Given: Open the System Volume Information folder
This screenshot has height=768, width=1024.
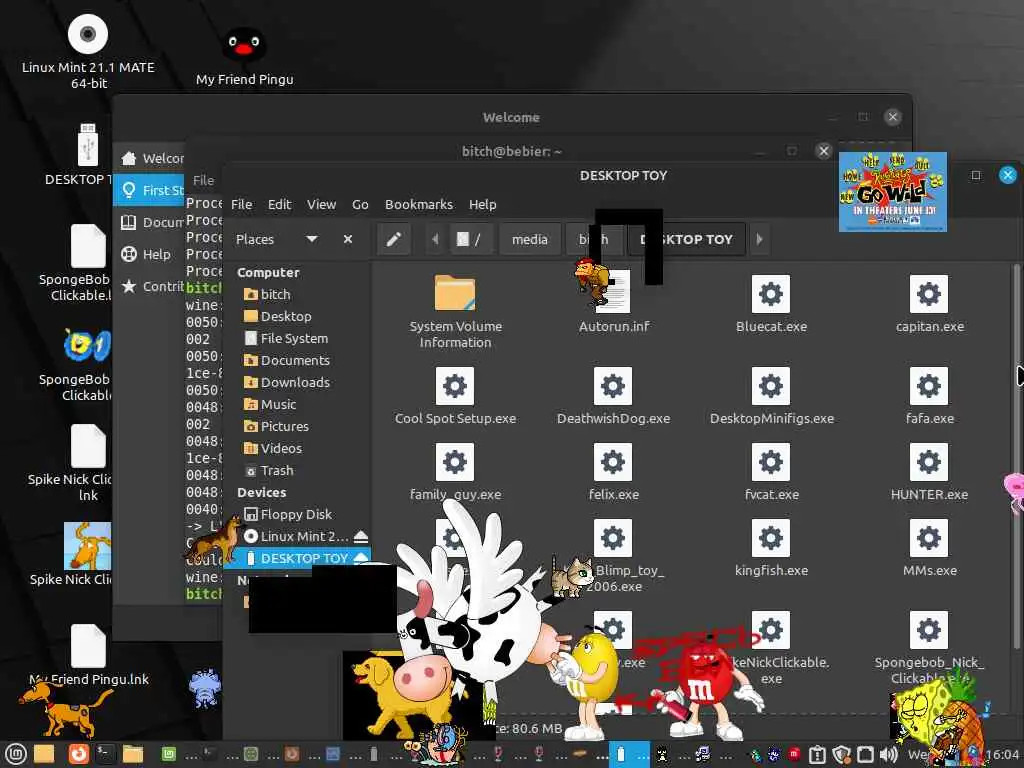Looking at the screenshot, I should coord(455,293).
